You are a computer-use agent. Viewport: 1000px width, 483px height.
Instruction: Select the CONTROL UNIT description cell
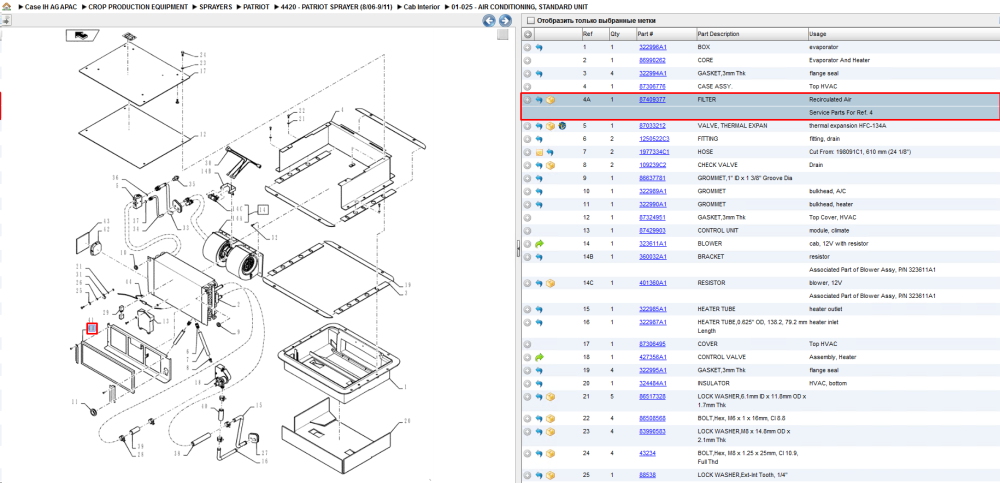coord(718,230)
